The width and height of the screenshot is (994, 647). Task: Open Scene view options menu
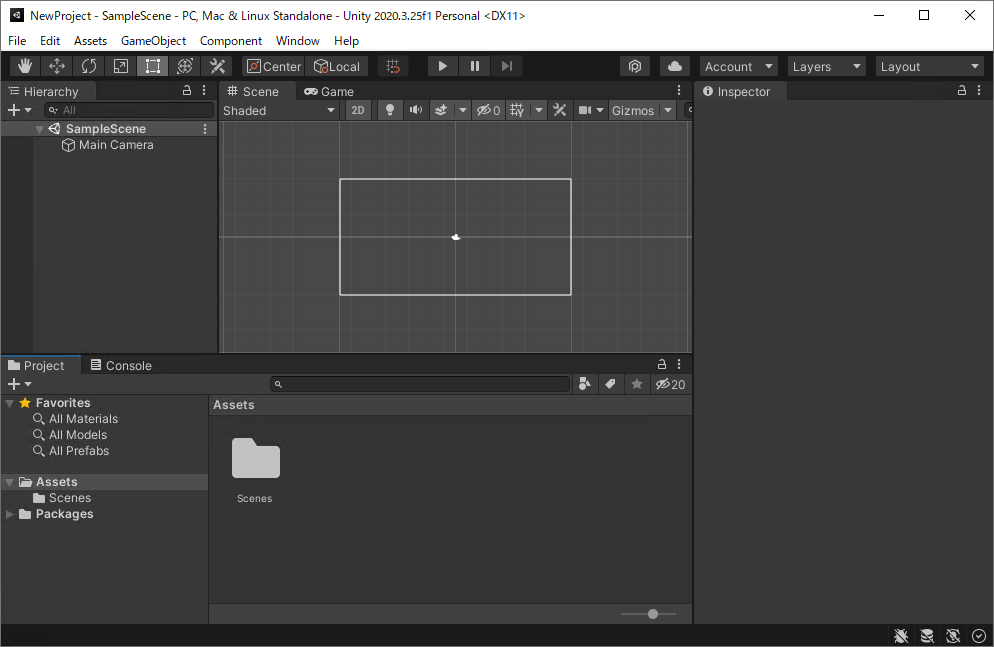click(679, 91)
